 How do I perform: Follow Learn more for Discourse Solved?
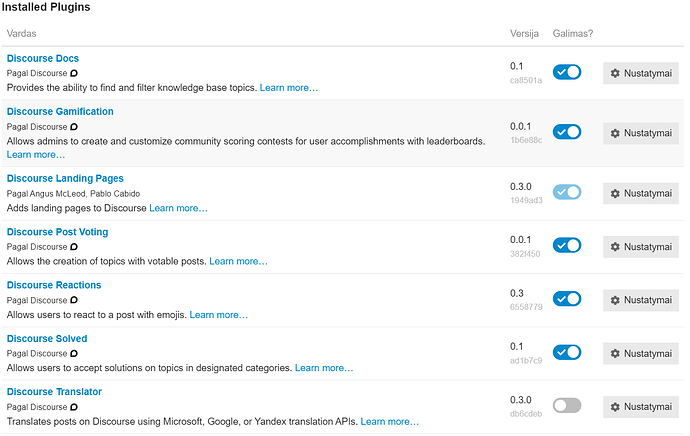pyautogui.click(x=324, y=368)
